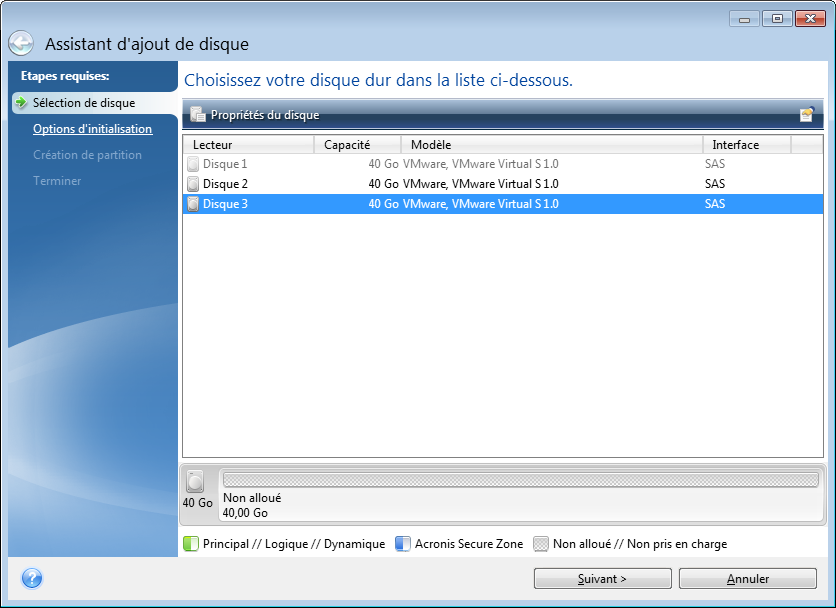Sort by Lecteur column header
836x608 pixels.
[248, 145]
